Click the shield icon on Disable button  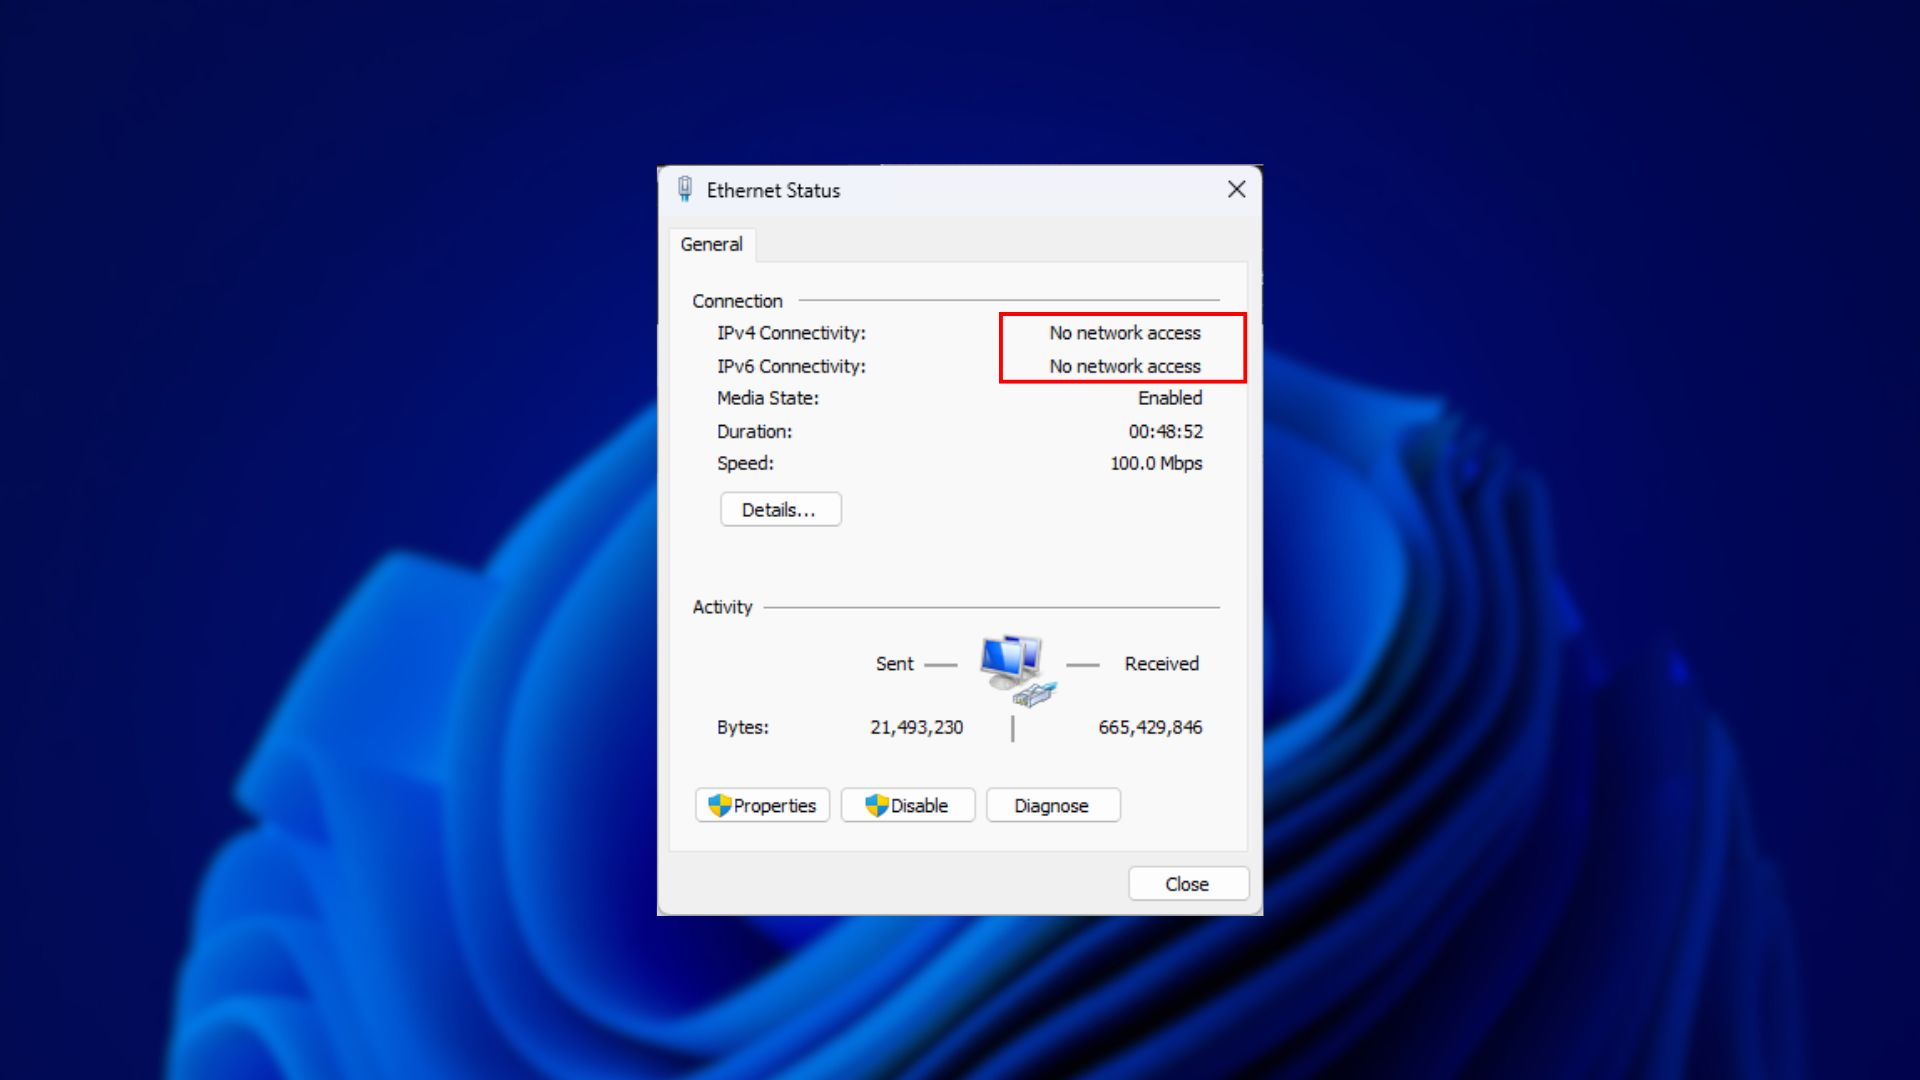point(876,805)
